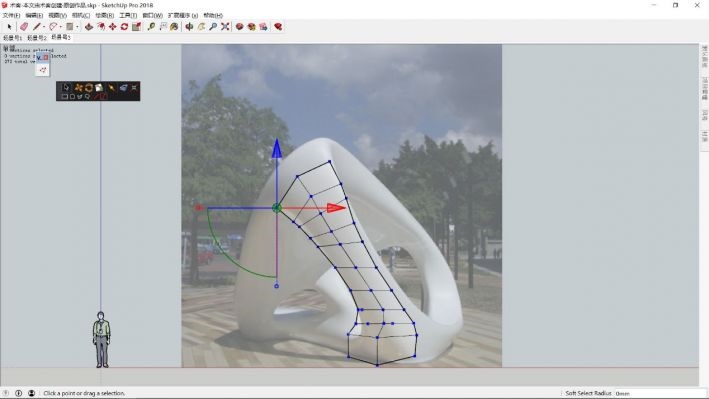This screenshot has width=709, height=399.
Task: Choose the Line pencil tool
Action: [x=37, y=27]
